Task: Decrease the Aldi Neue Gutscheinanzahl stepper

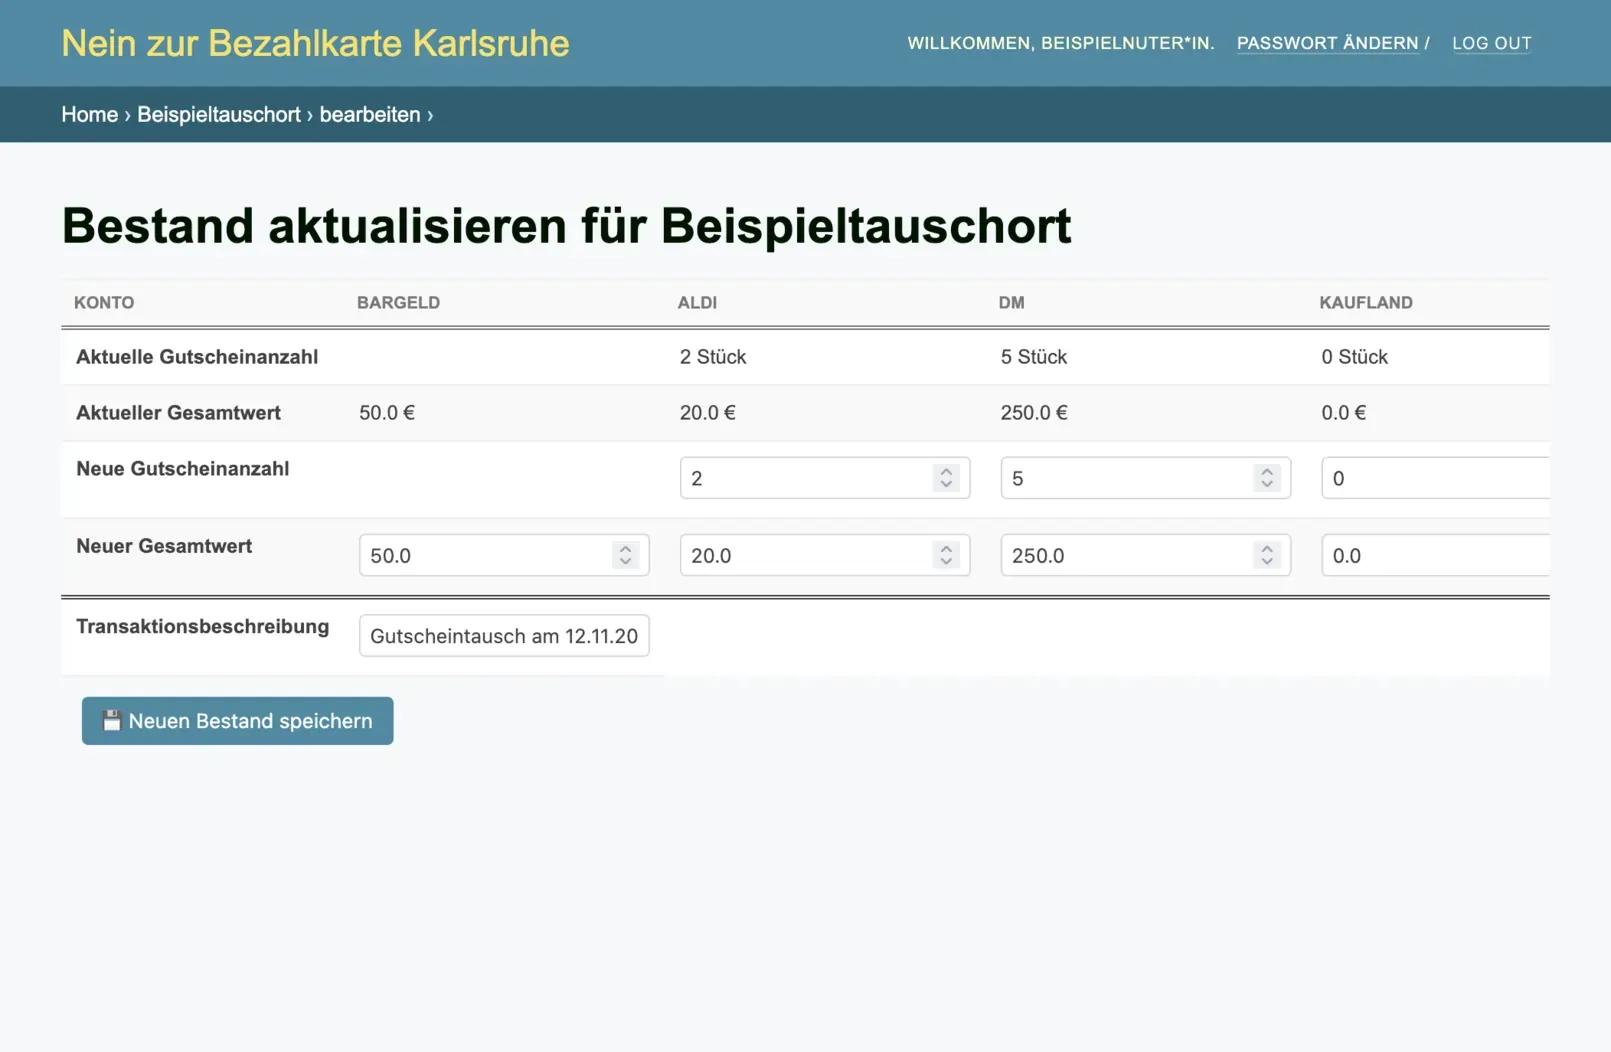Action: [946, 485]
